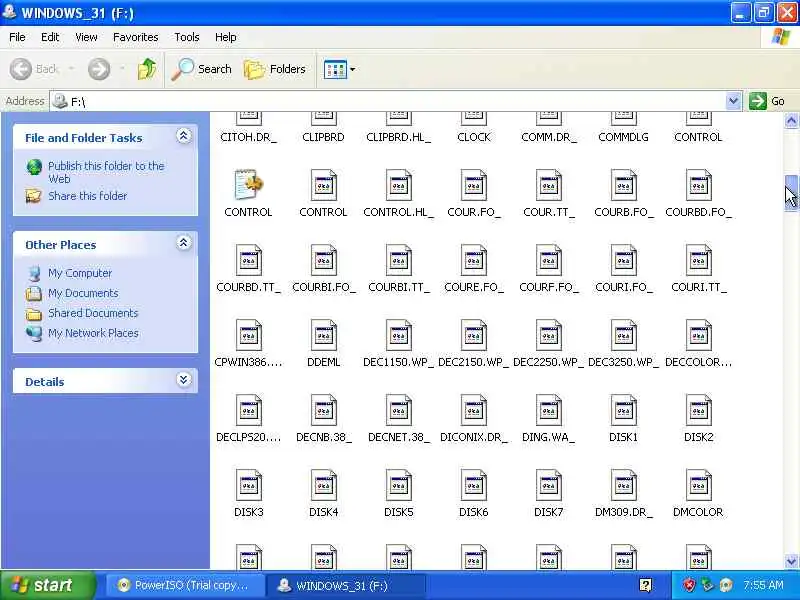Select the DISK2 file icon
This screenshot has width=800, height=600.
click(698, 410)
